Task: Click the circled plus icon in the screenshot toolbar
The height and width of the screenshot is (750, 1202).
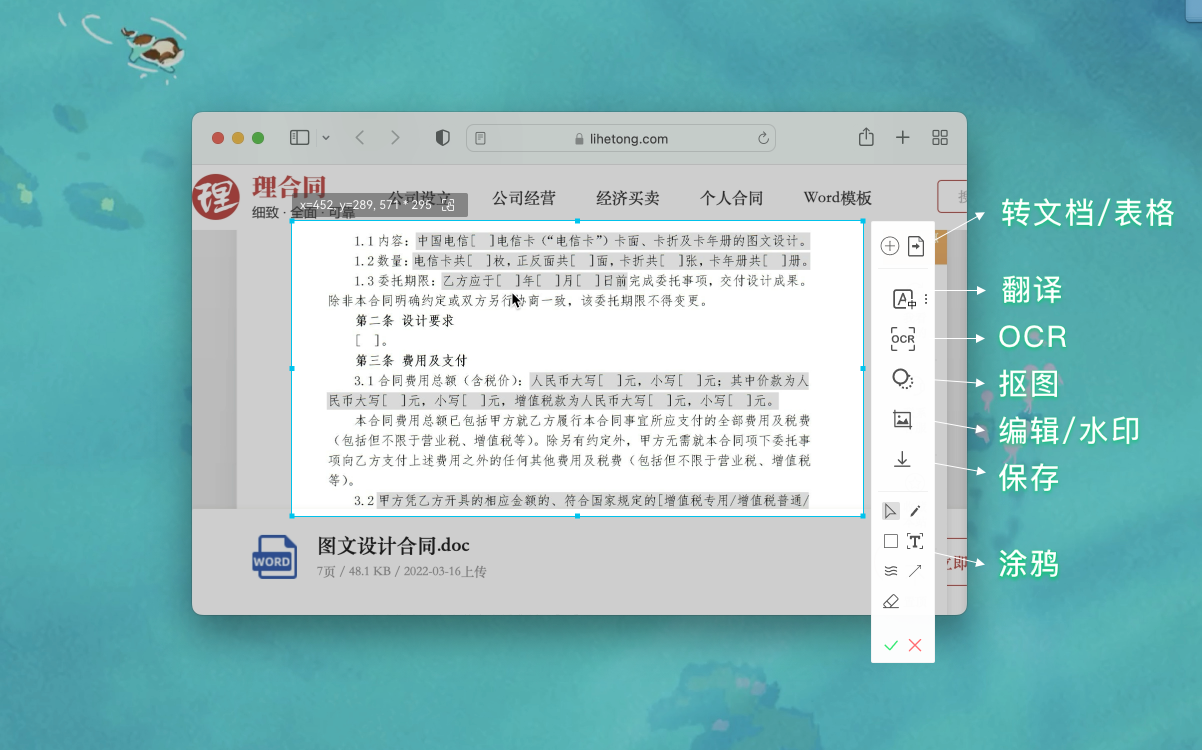Action: pyautogui.click(x=890, y=246)
